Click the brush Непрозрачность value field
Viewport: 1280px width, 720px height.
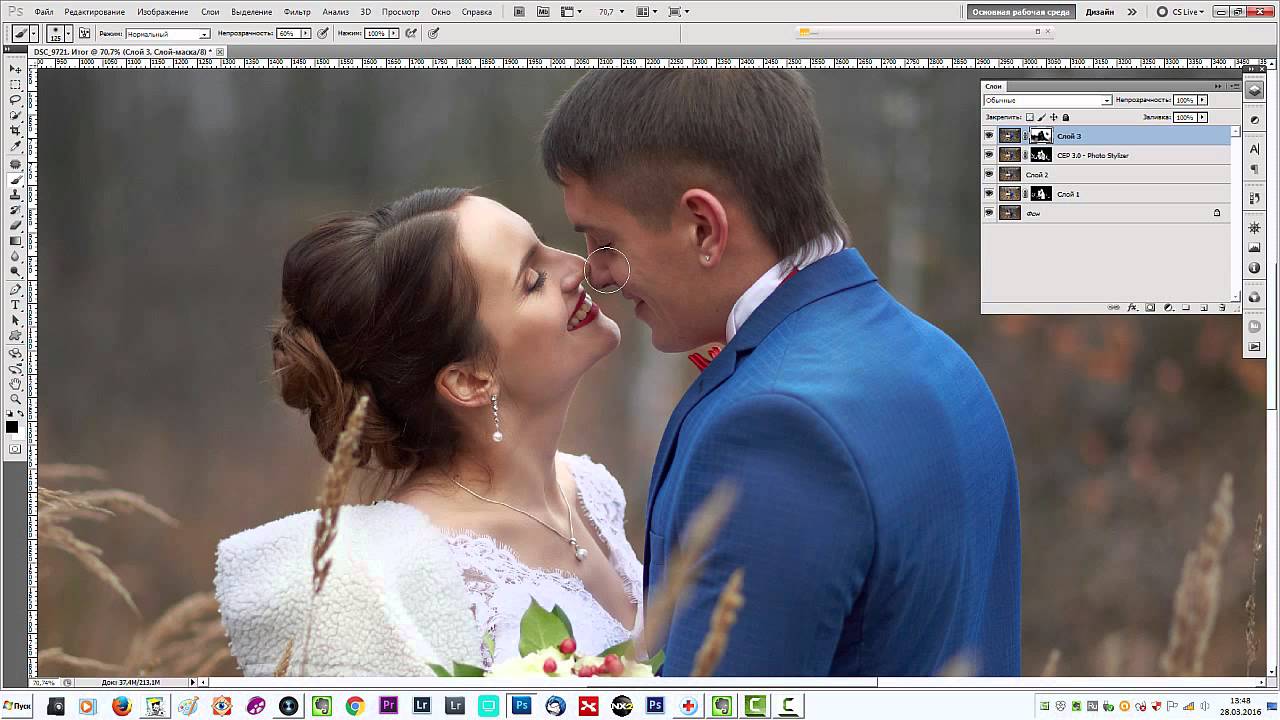pyautogui.click(x=288, y=33)
